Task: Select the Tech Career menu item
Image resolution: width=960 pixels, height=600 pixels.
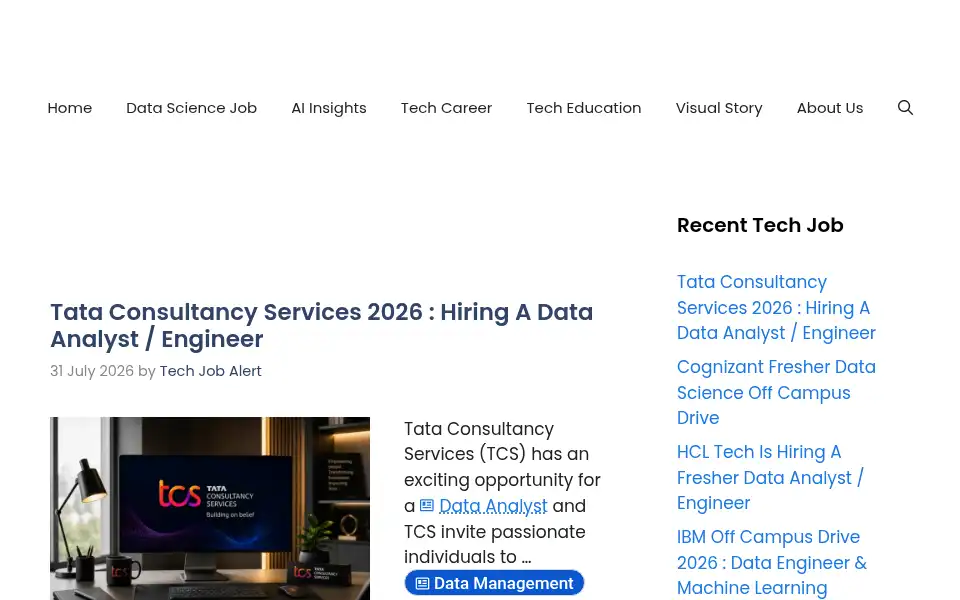Action: point(446,108)
